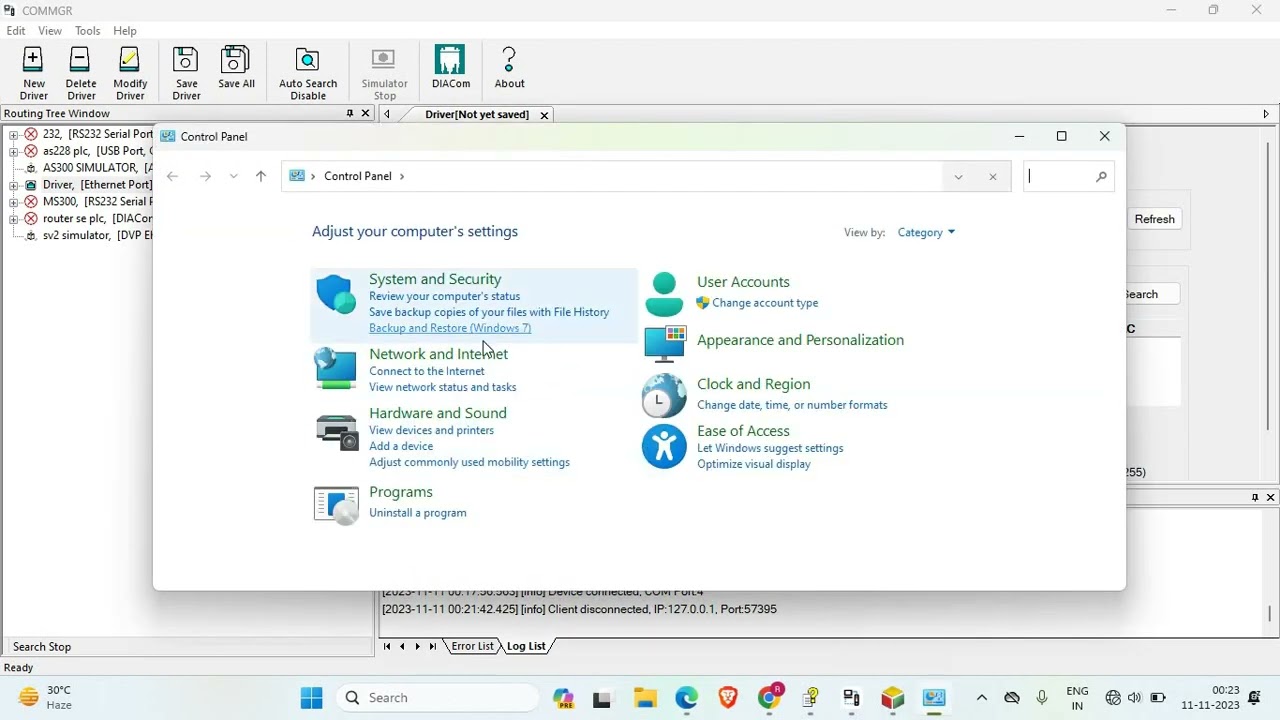Open Brave browser from the taskbar
Viewport: 1280px width, 720px height.
727,698
